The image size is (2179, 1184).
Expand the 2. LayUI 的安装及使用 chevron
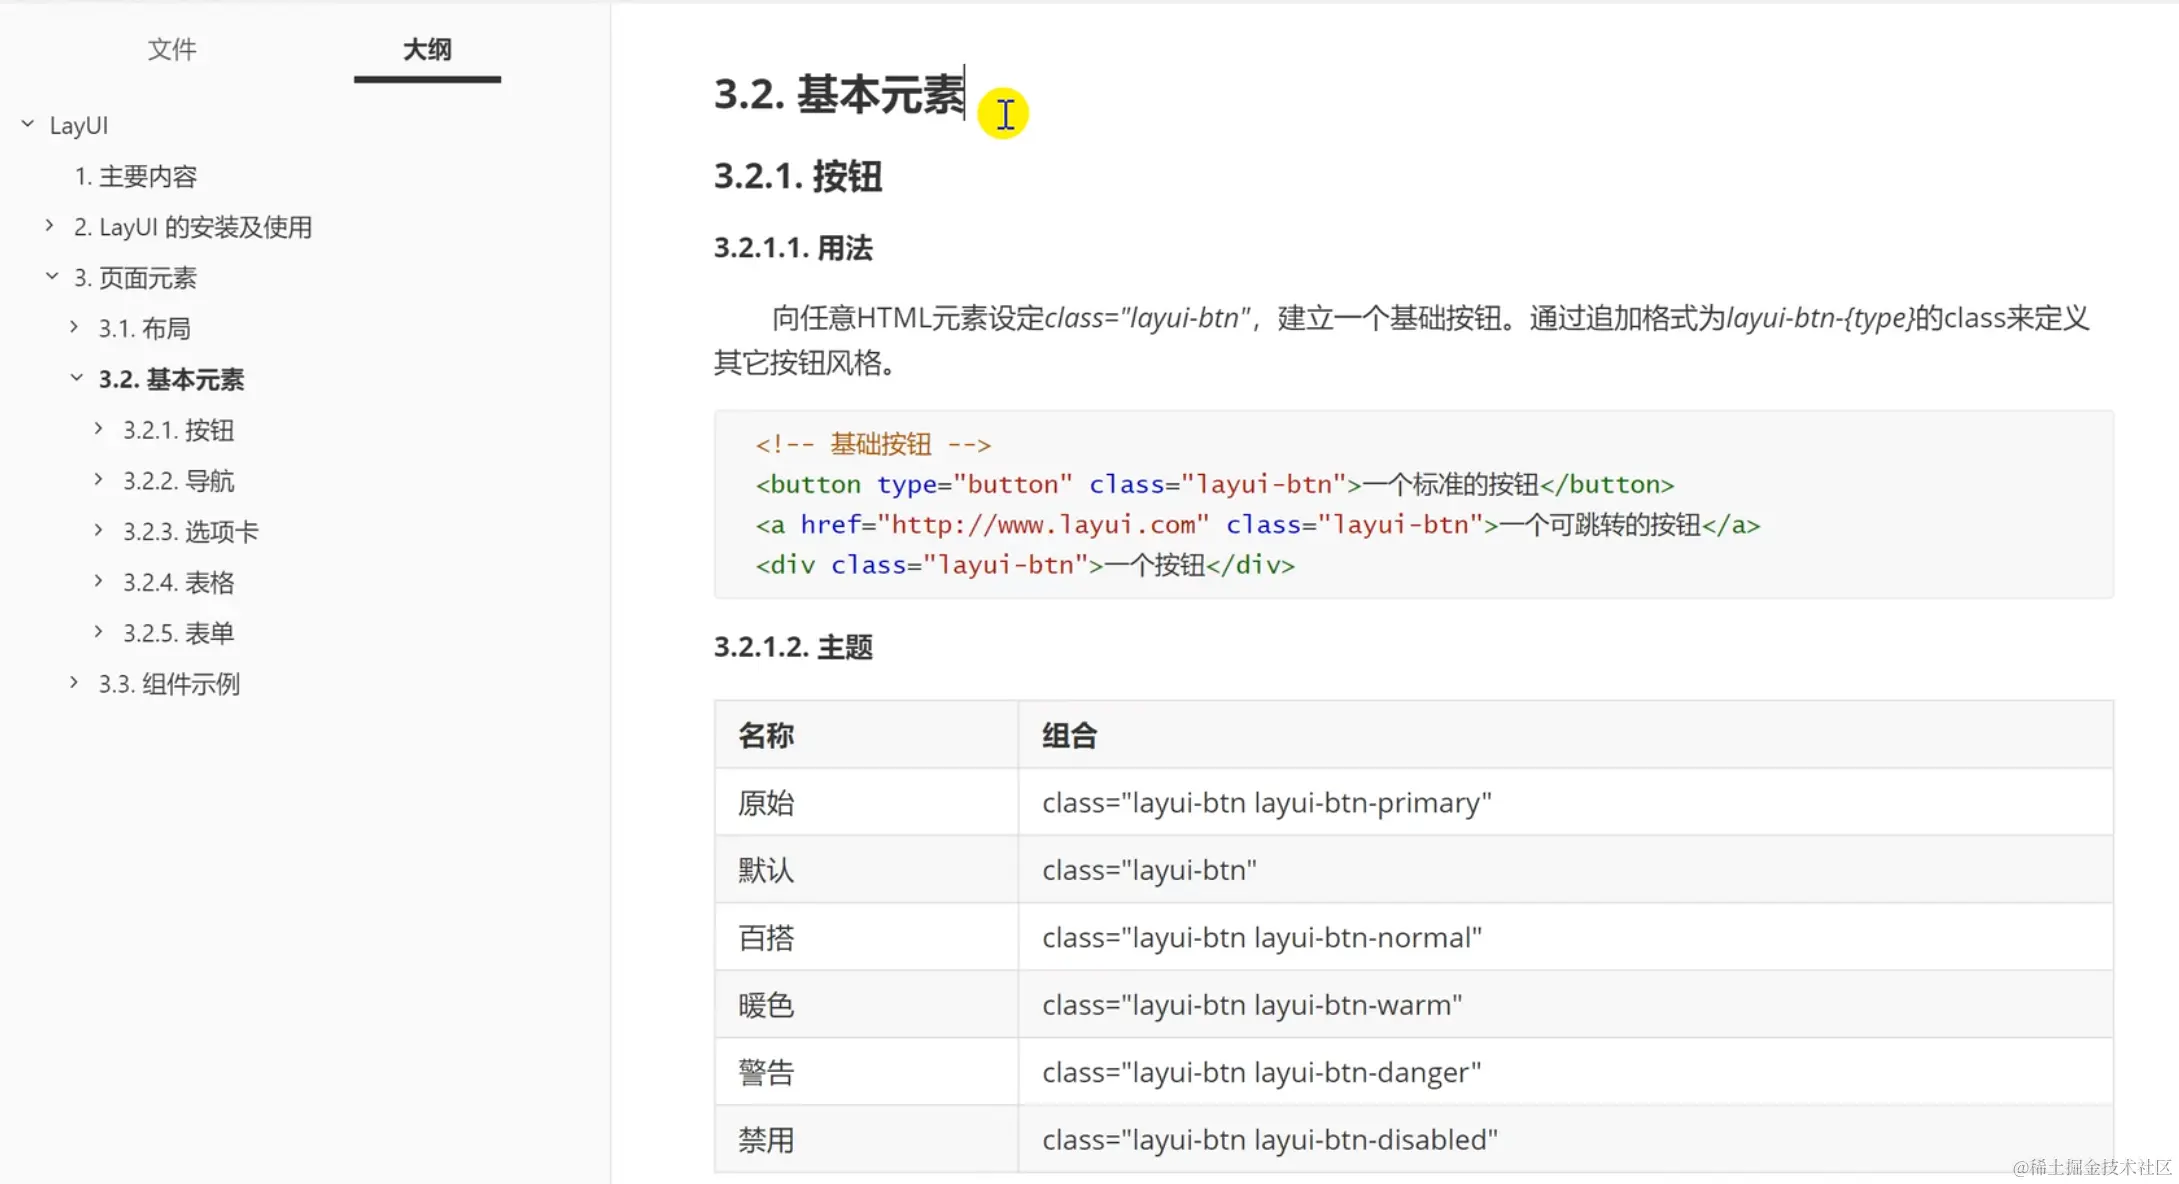pyautogui.click(x=49, y=226)
